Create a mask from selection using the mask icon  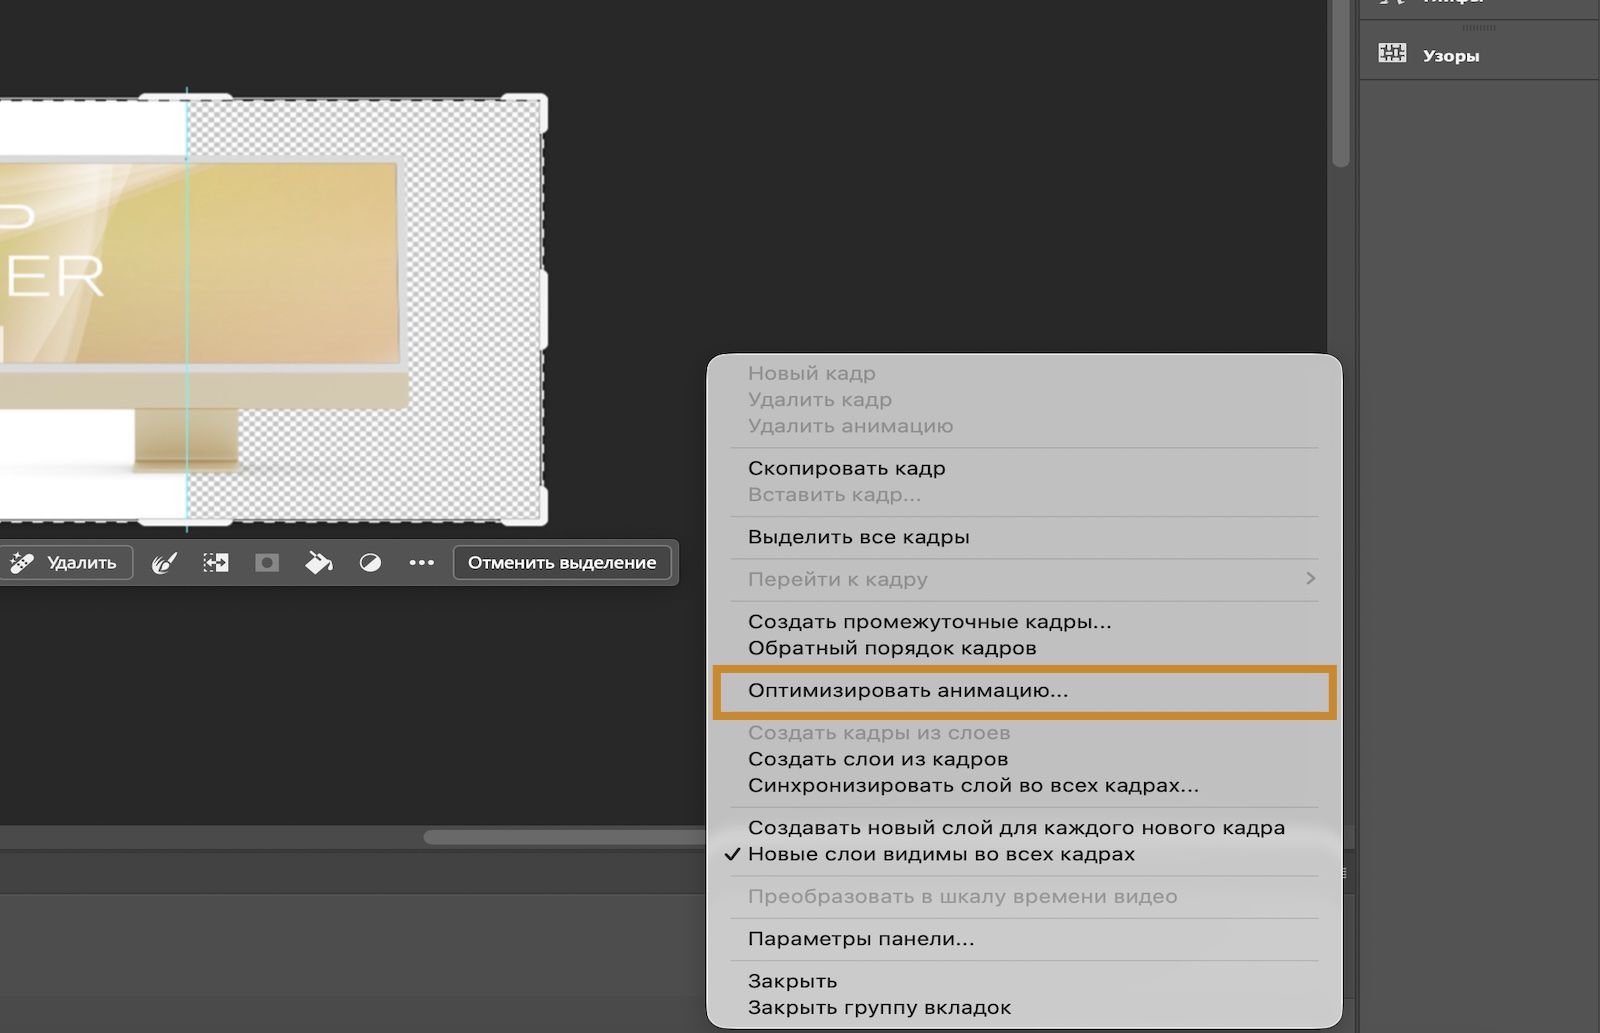coord(267,563)
